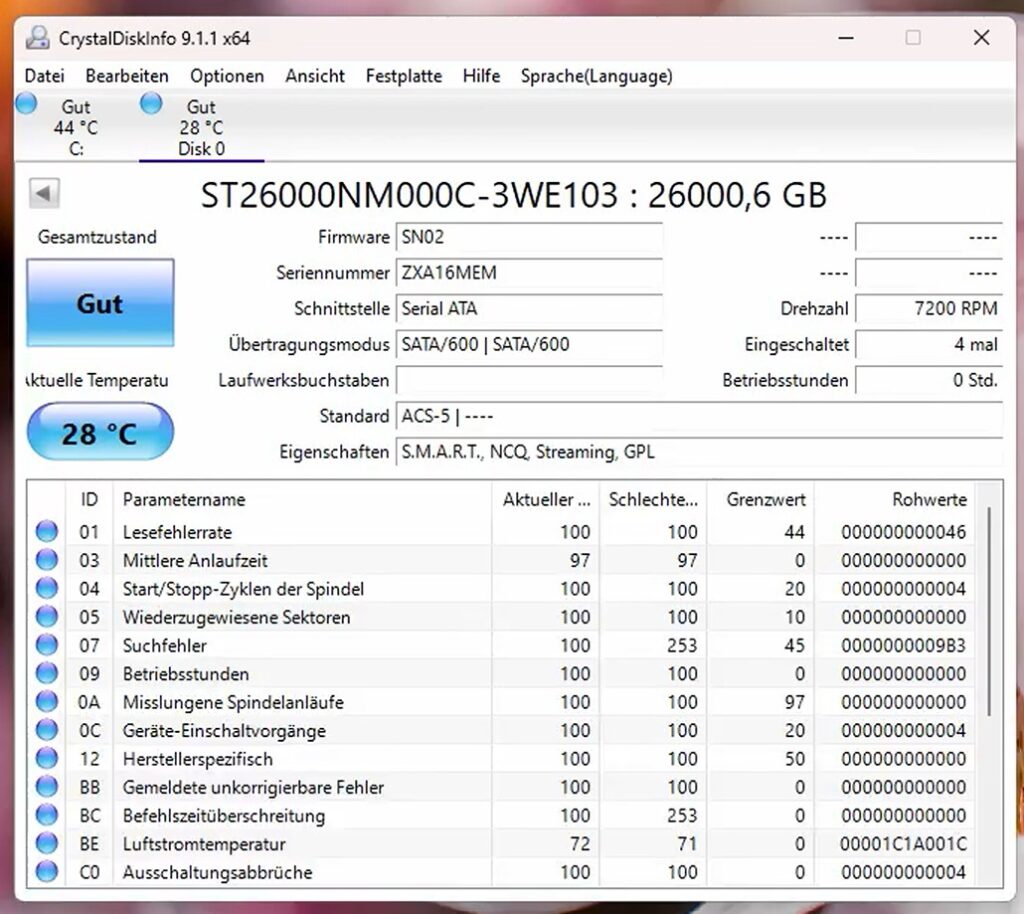This screenshot has height=914, width=1024.
Task: Click the Betriebsstunden value 0 Std.
Action: tap(929, 381)
